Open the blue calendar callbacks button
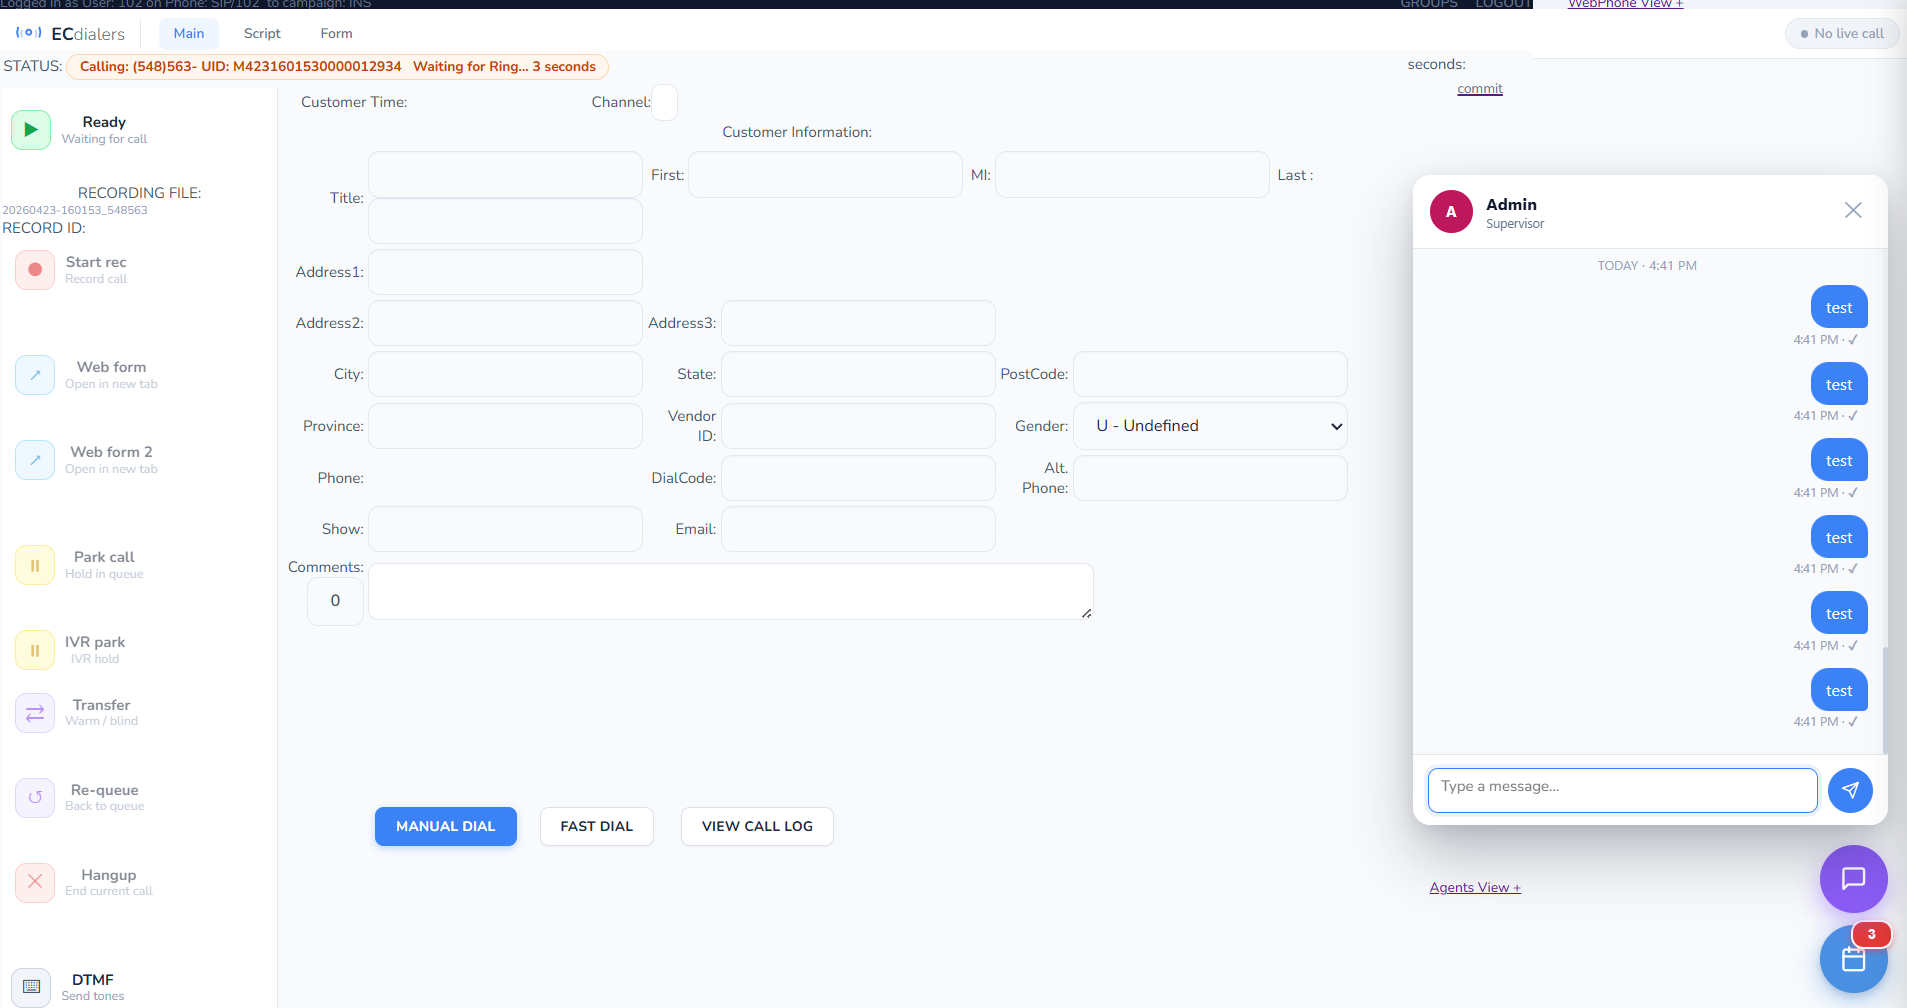 [1853, 959]
